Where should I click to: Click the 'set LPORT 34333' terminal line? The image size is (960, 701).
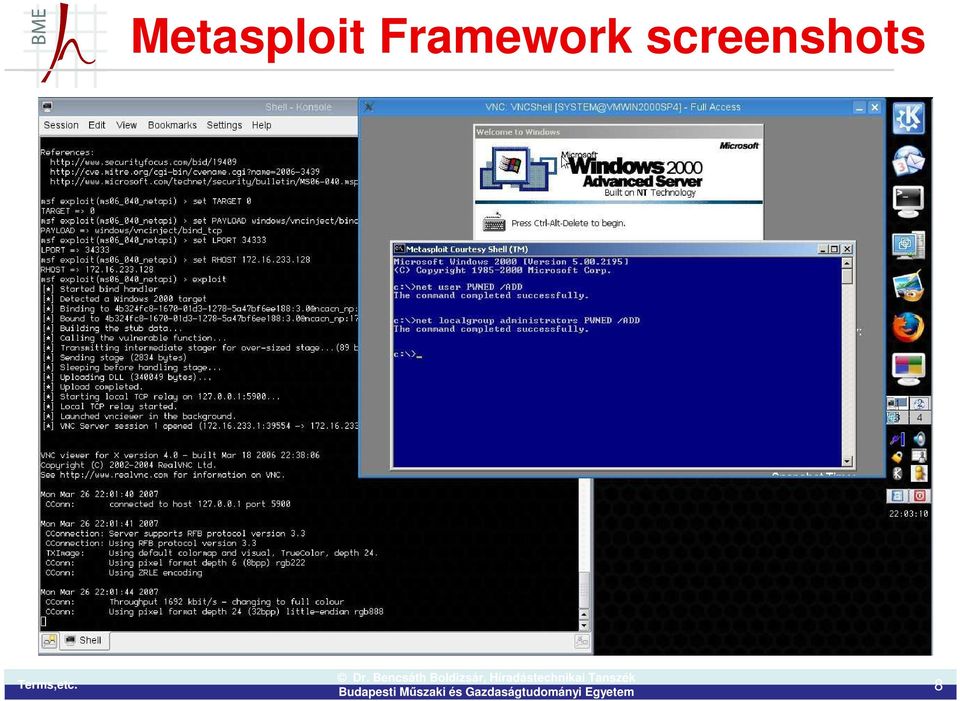(153, 240)
